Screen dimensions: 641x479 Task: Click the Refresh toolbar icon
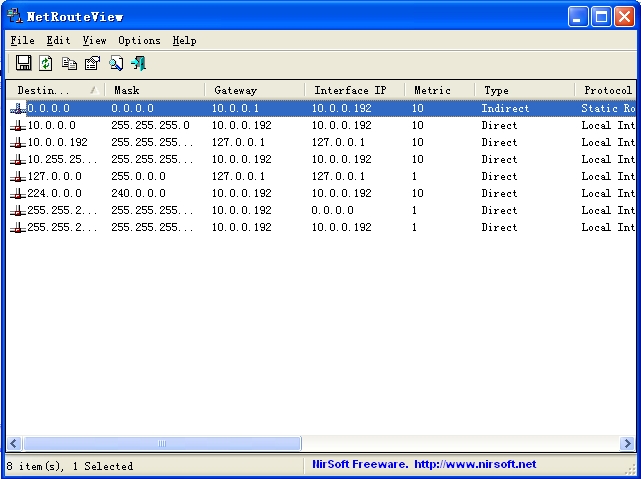(46, 63)
